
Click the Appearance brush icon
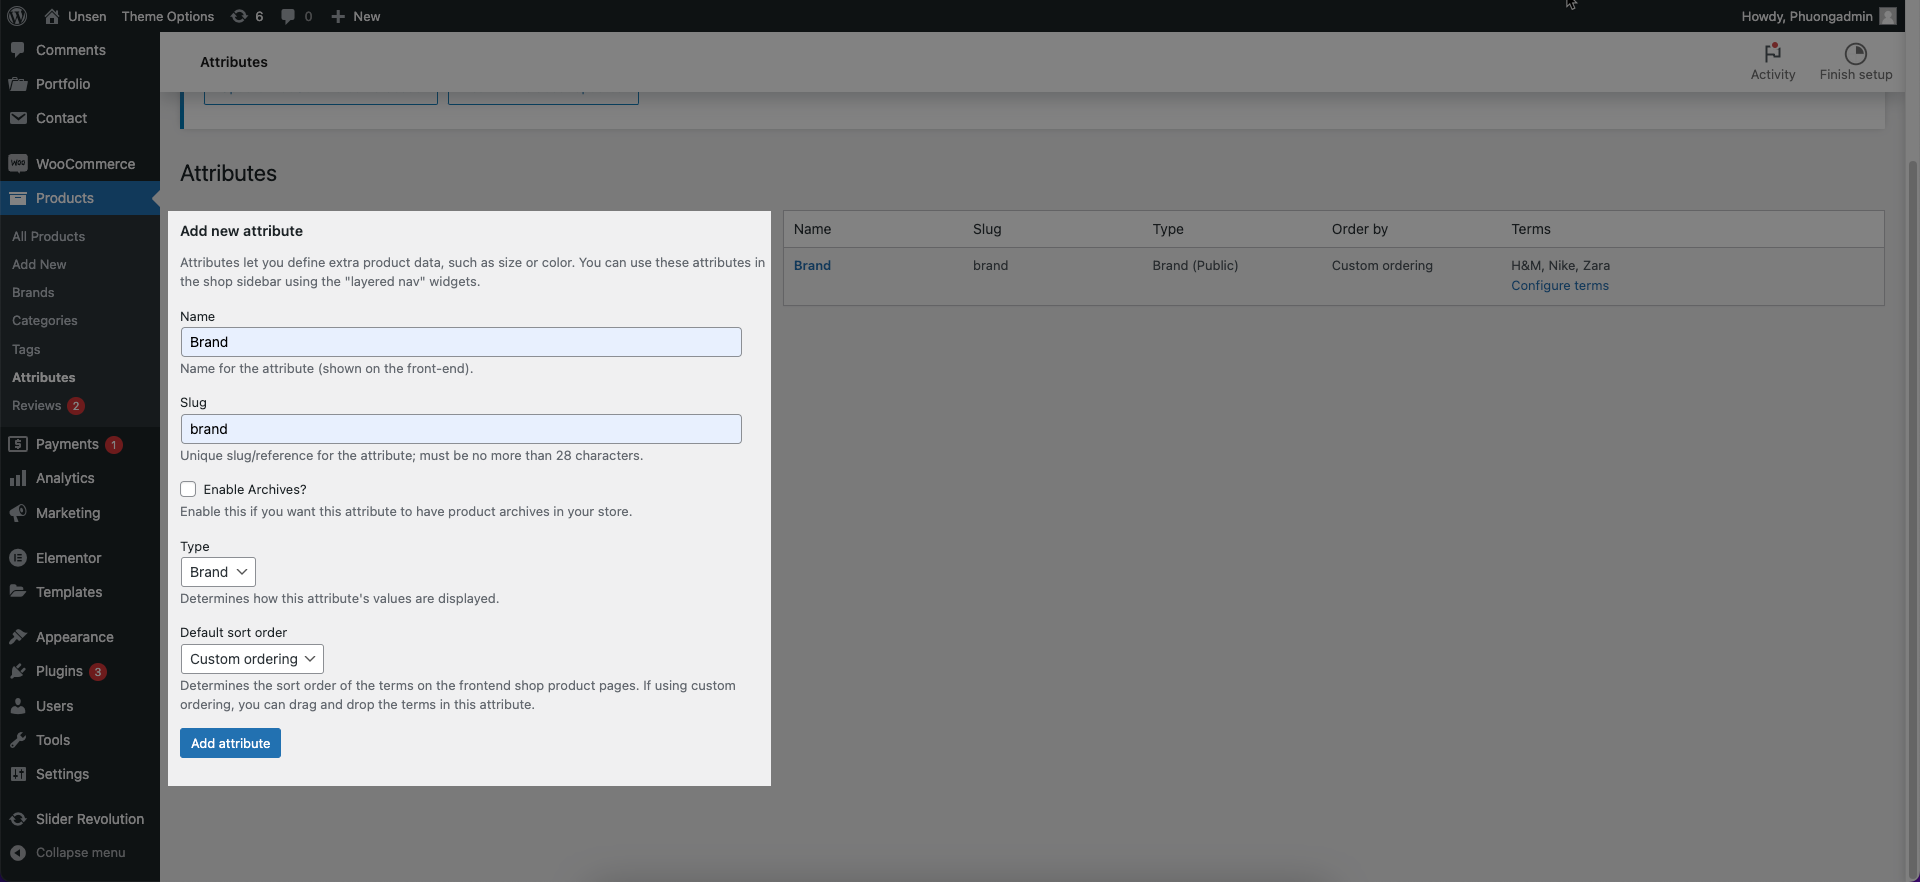(18, 637)
